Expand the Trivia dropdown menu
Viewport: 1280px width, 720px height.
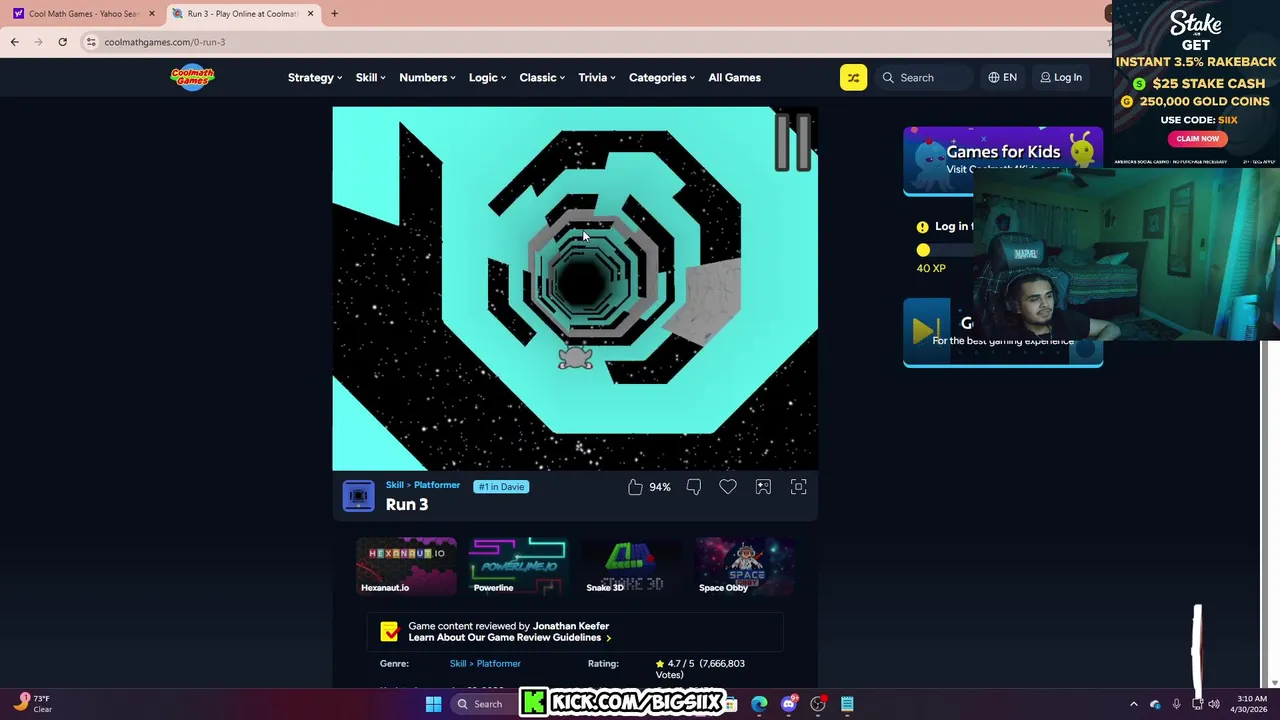596,77
